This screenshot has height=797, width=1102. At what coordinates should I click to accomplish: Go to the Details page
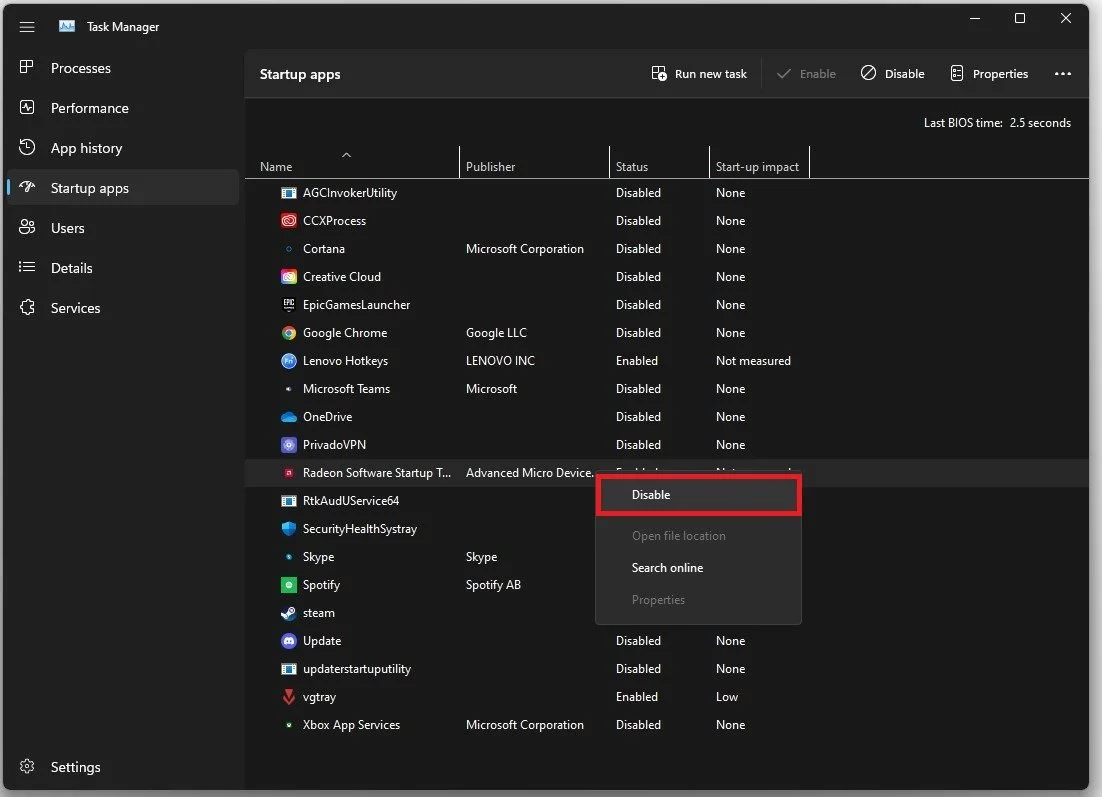pyautogui.click(x=123, y=268)
